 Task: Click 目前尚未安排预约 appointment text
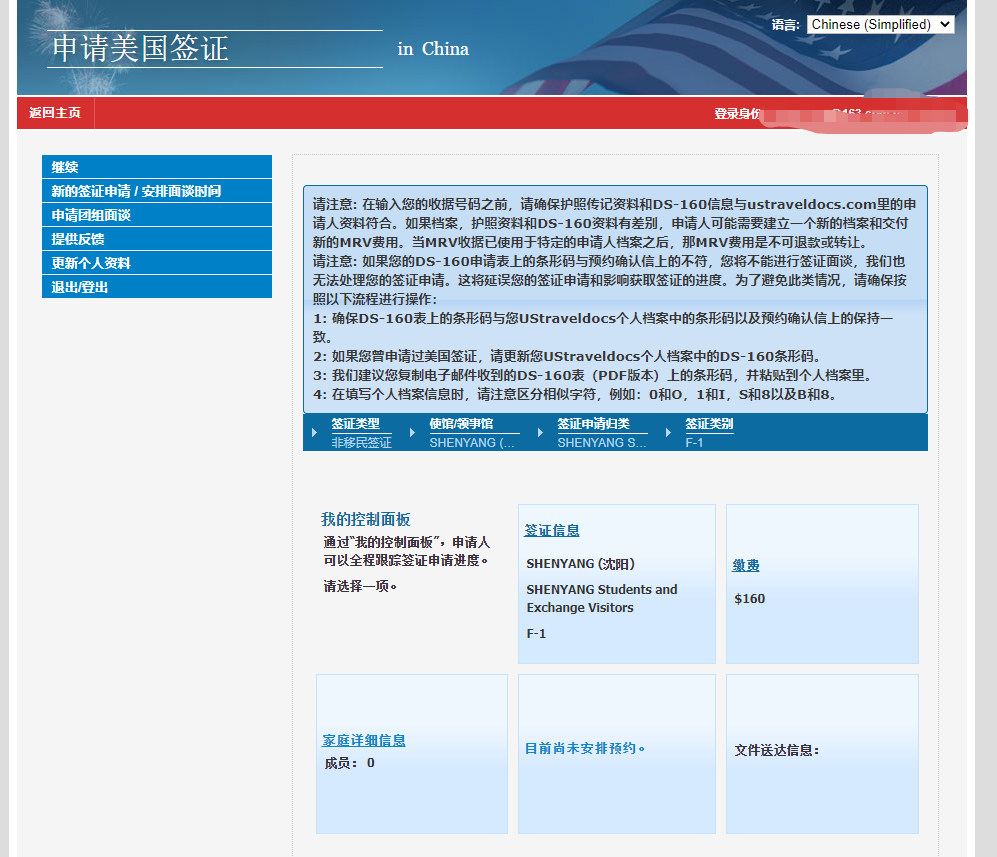tap(584, 748)
